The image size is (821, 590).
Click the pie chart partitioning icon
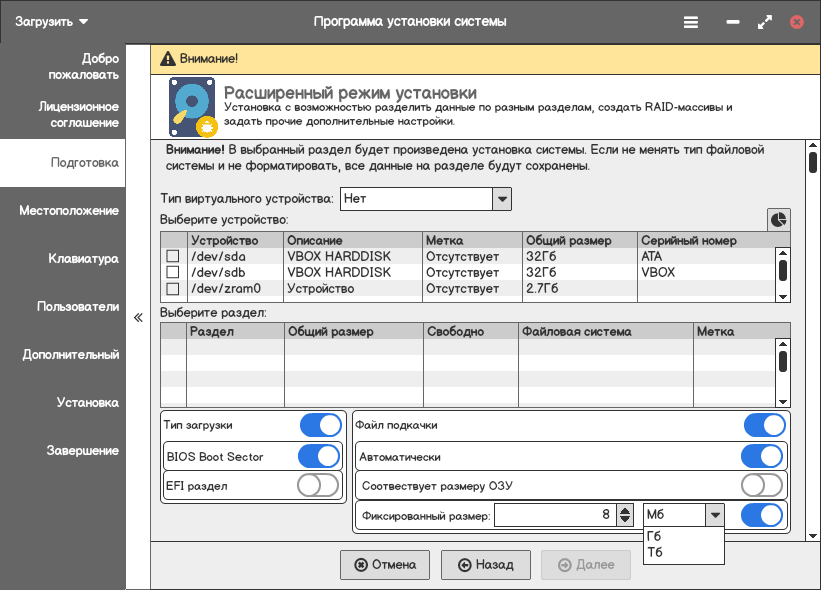(778, 219)
